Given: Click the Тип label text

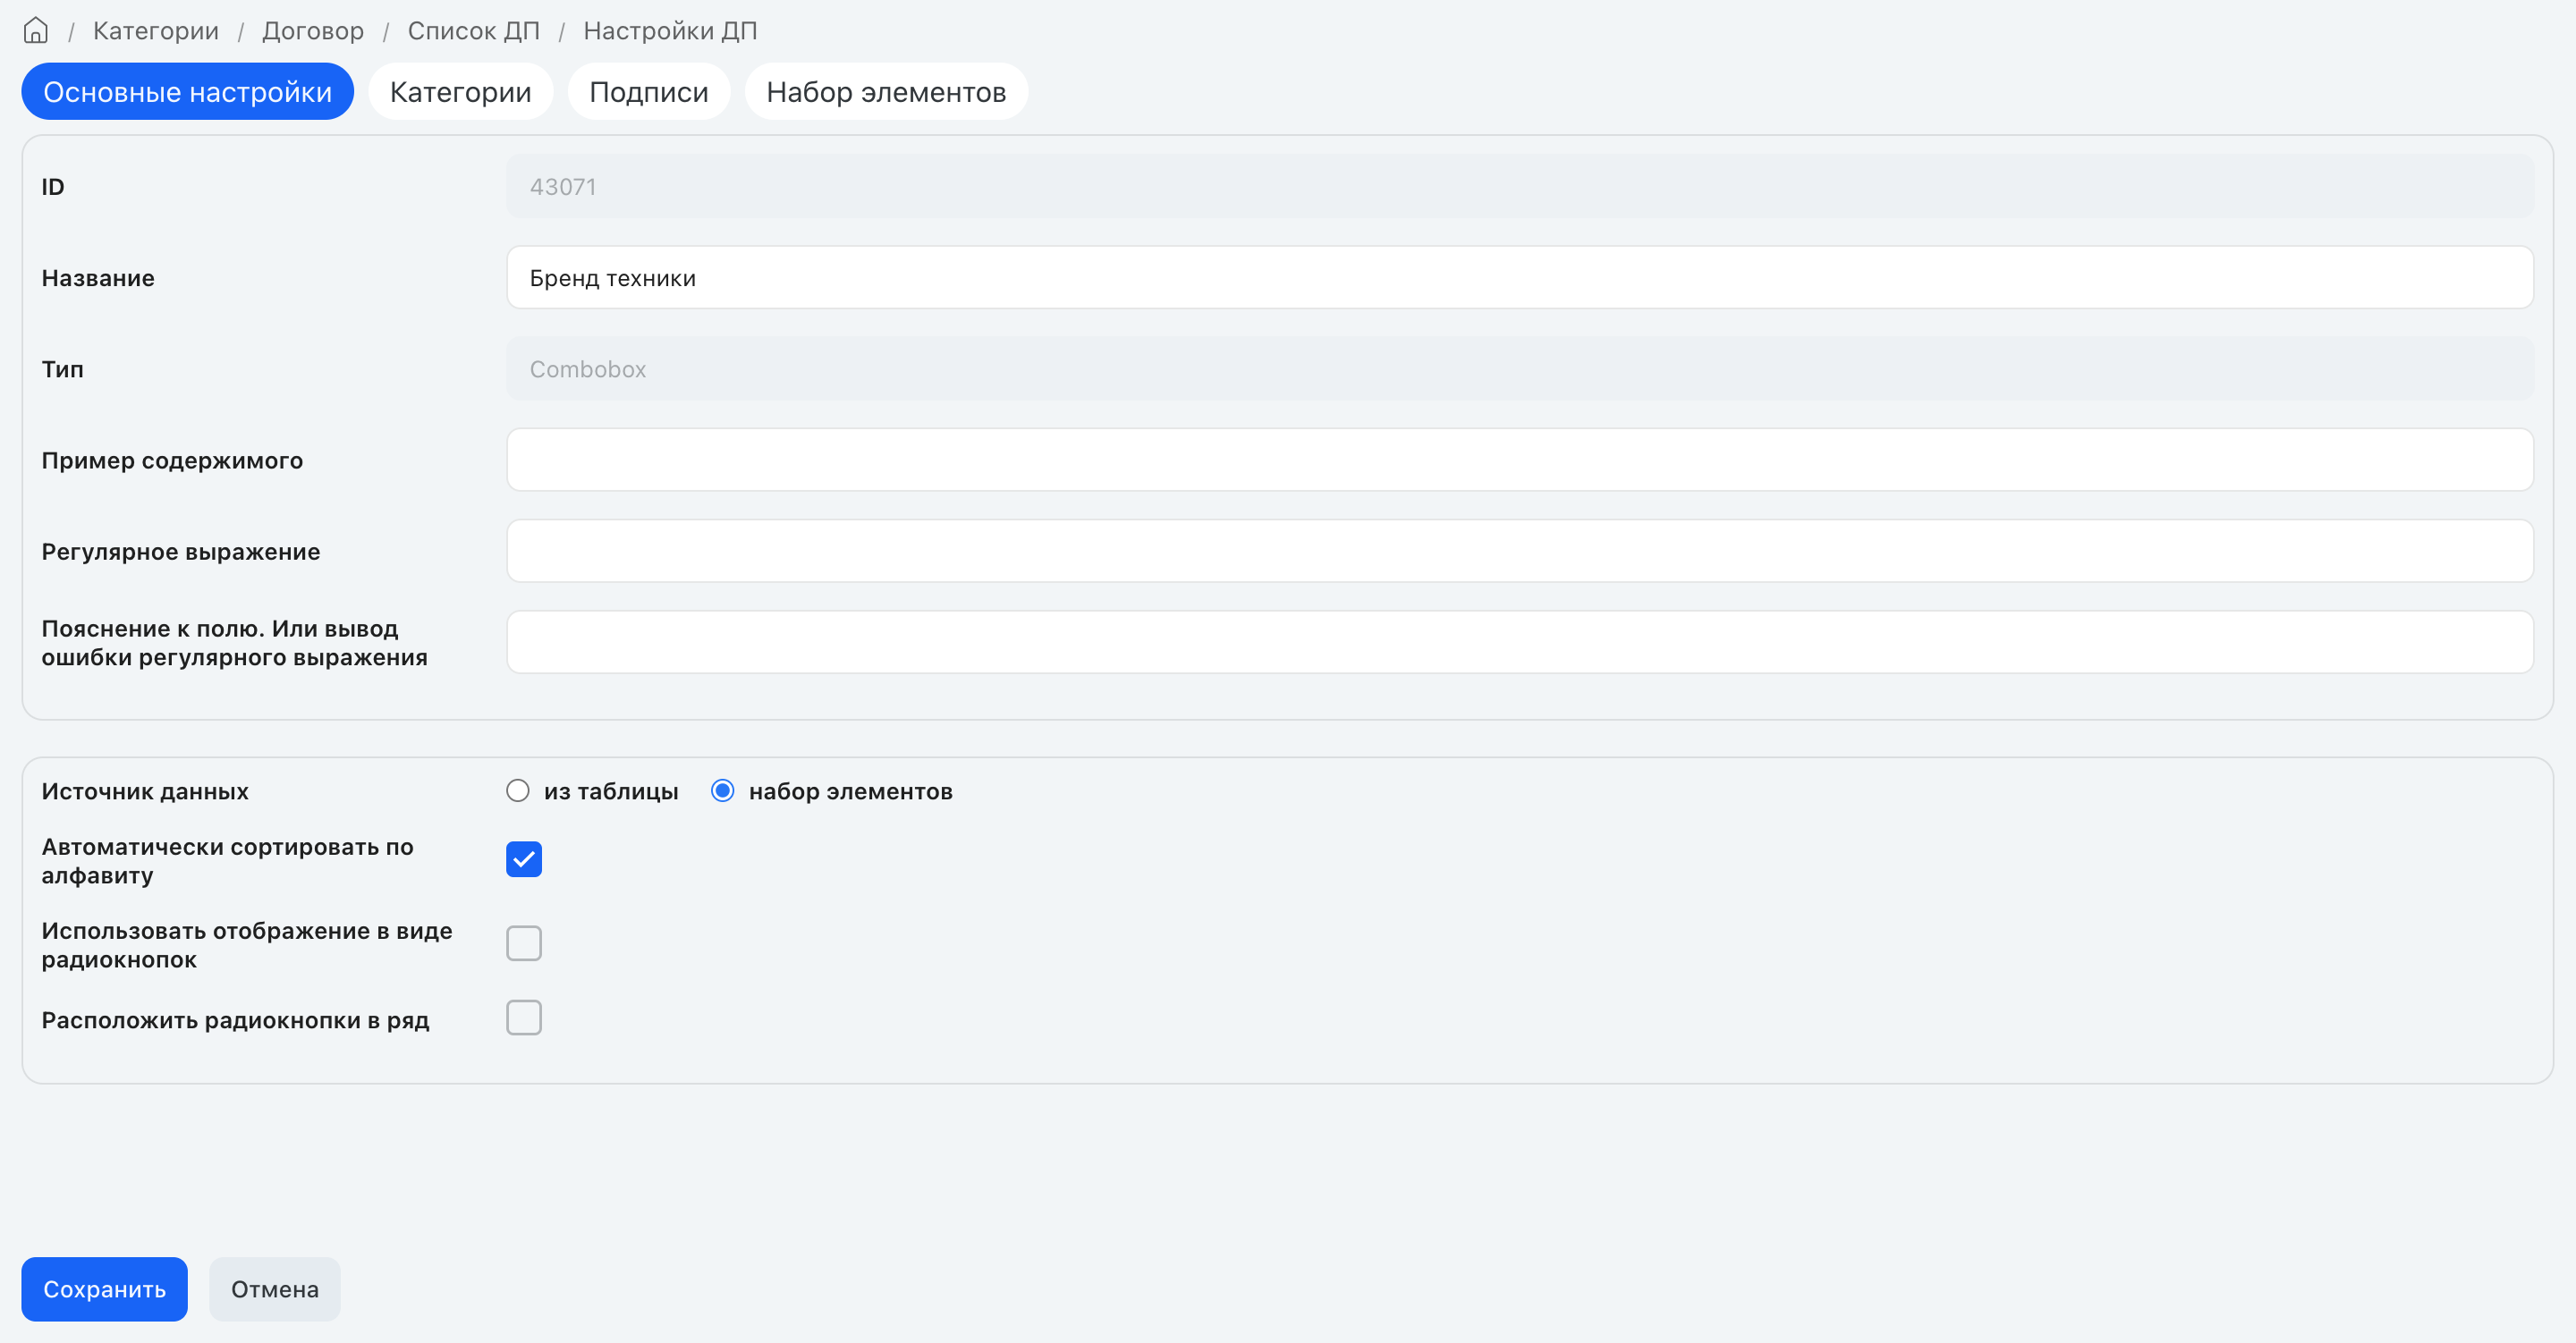Looking at the screenshot, I should point(63,370).
